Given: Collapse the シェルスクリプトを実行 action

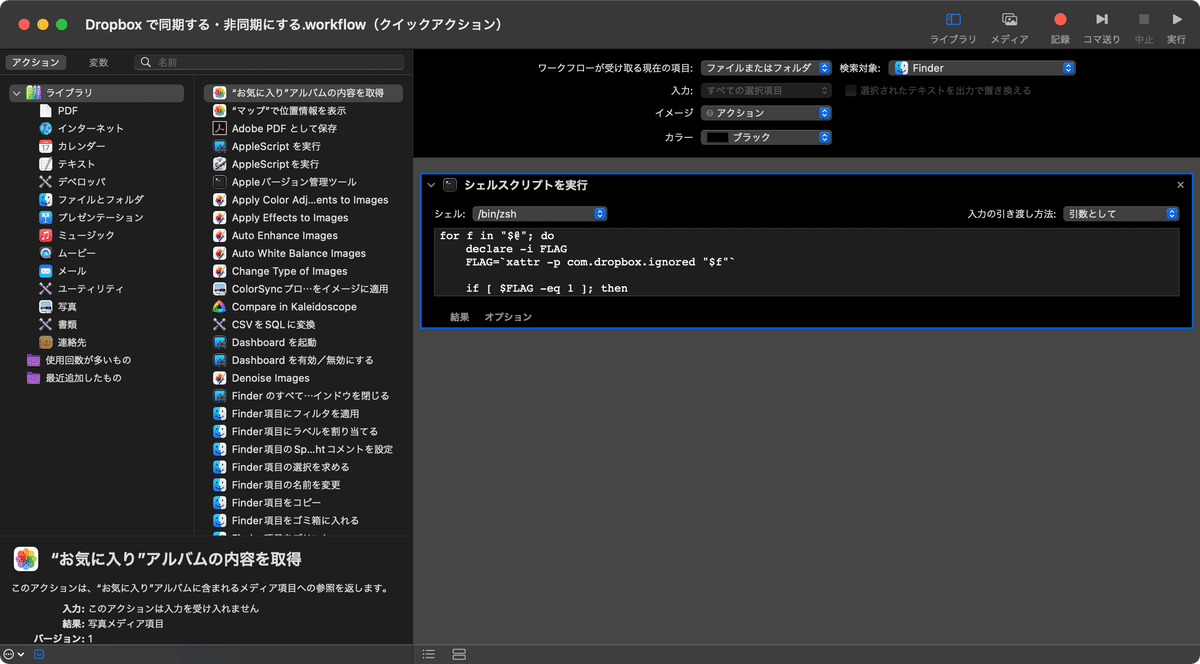Looking at the screenshot, I should pyautogui.click(x=431, y=185).
